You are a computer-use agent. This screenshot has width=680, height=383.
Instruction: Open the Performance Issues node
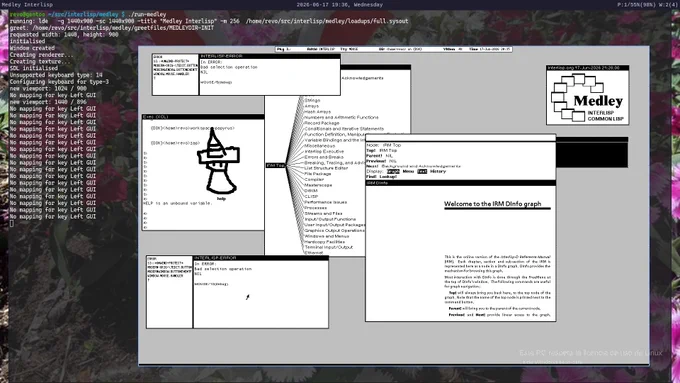click(x=326, y=202)
